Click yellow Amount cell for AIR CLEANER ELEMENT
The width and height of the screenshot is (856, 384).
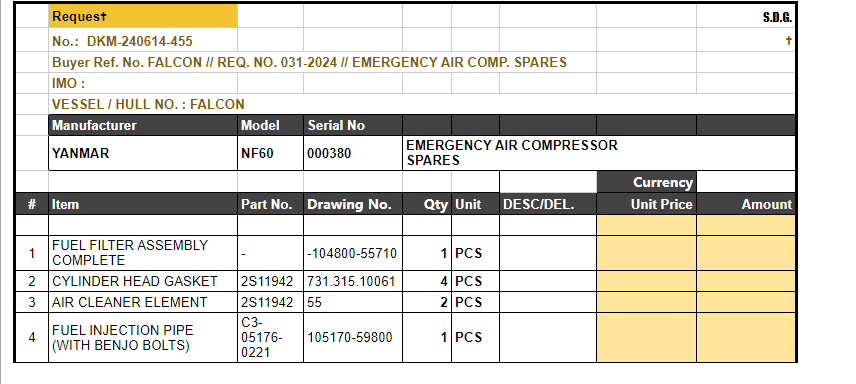click(746, 302)
